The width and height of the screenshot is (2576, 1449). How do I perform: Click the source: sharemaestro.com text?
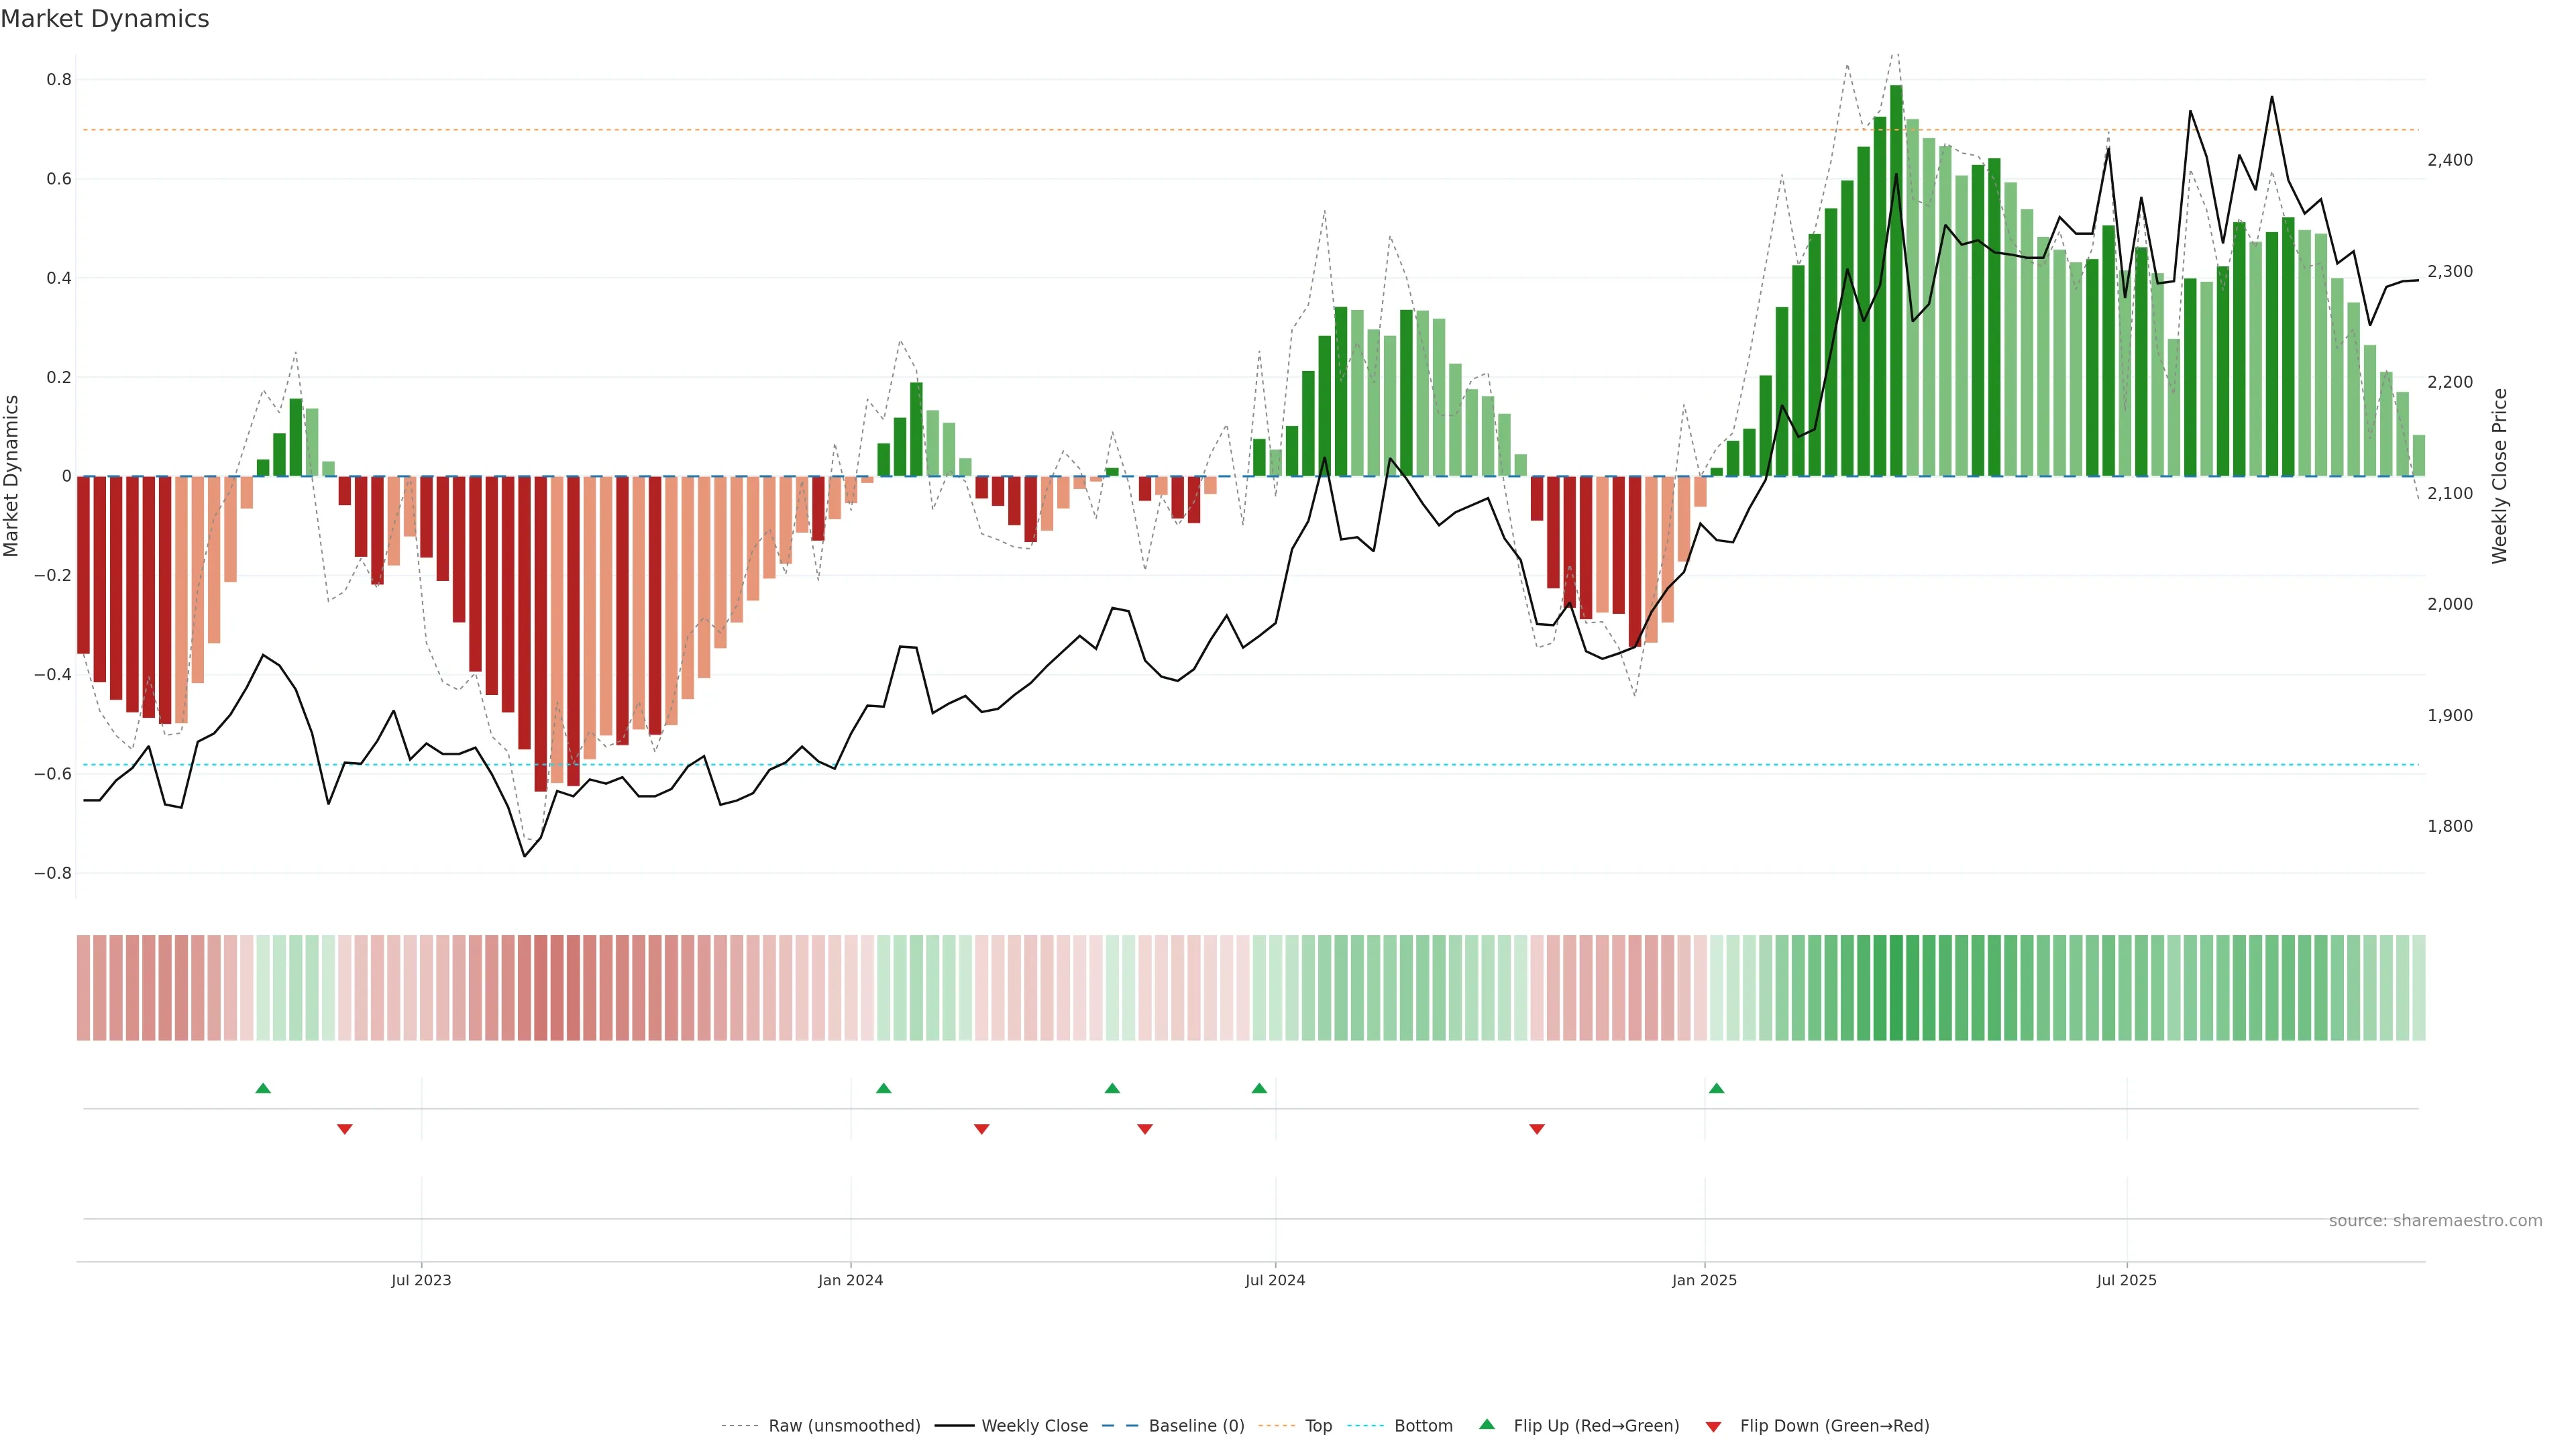(x=2435, y=1220)
